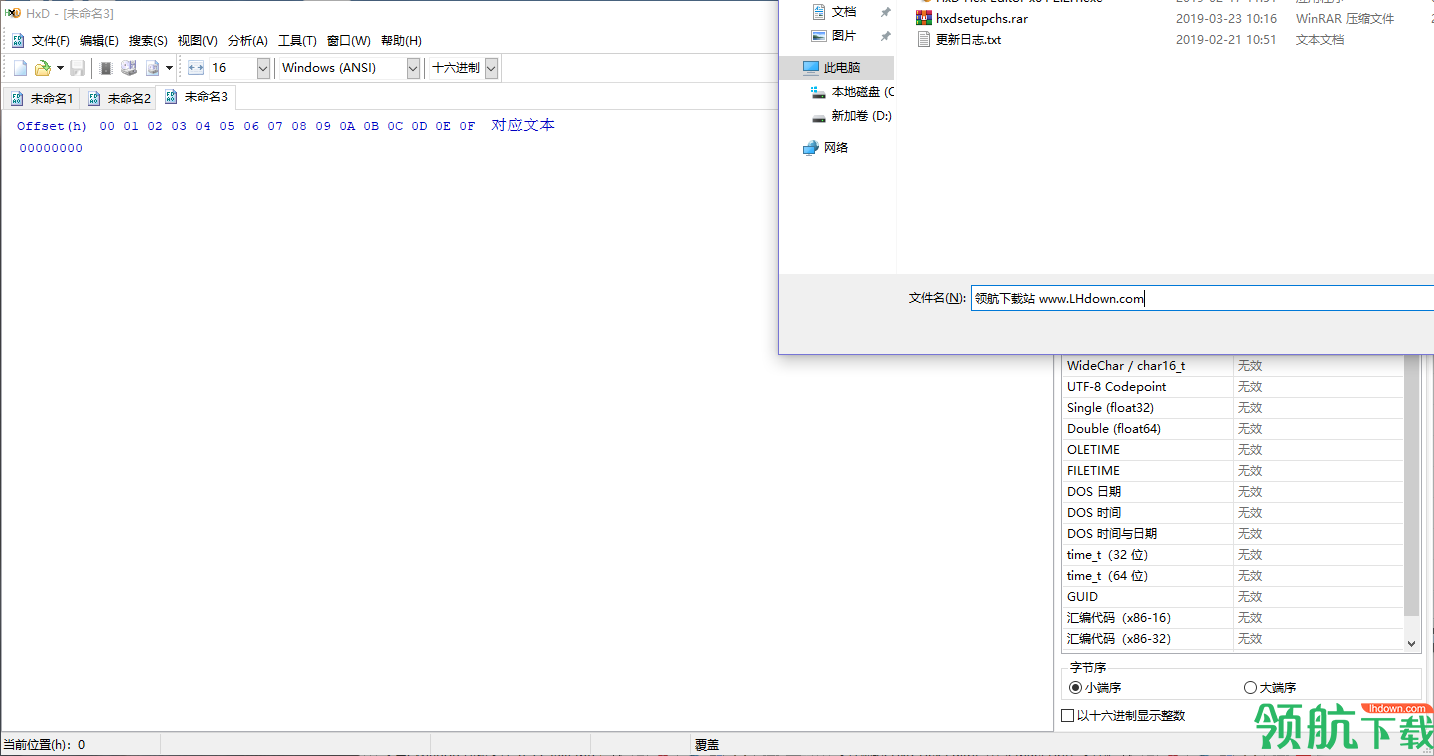Expand the Open file recent-files arrow
The image size is (1434, 756).
click(60, 68)
